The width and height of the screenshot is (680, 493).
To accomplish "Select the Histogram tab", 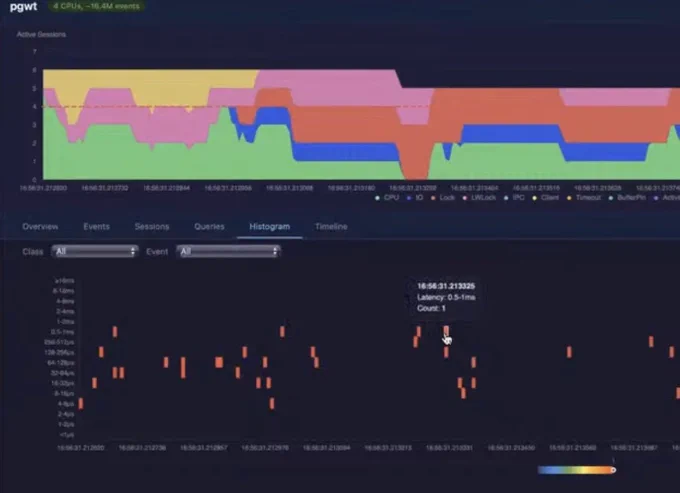I will pyautogui.click(x=269, y=227).
